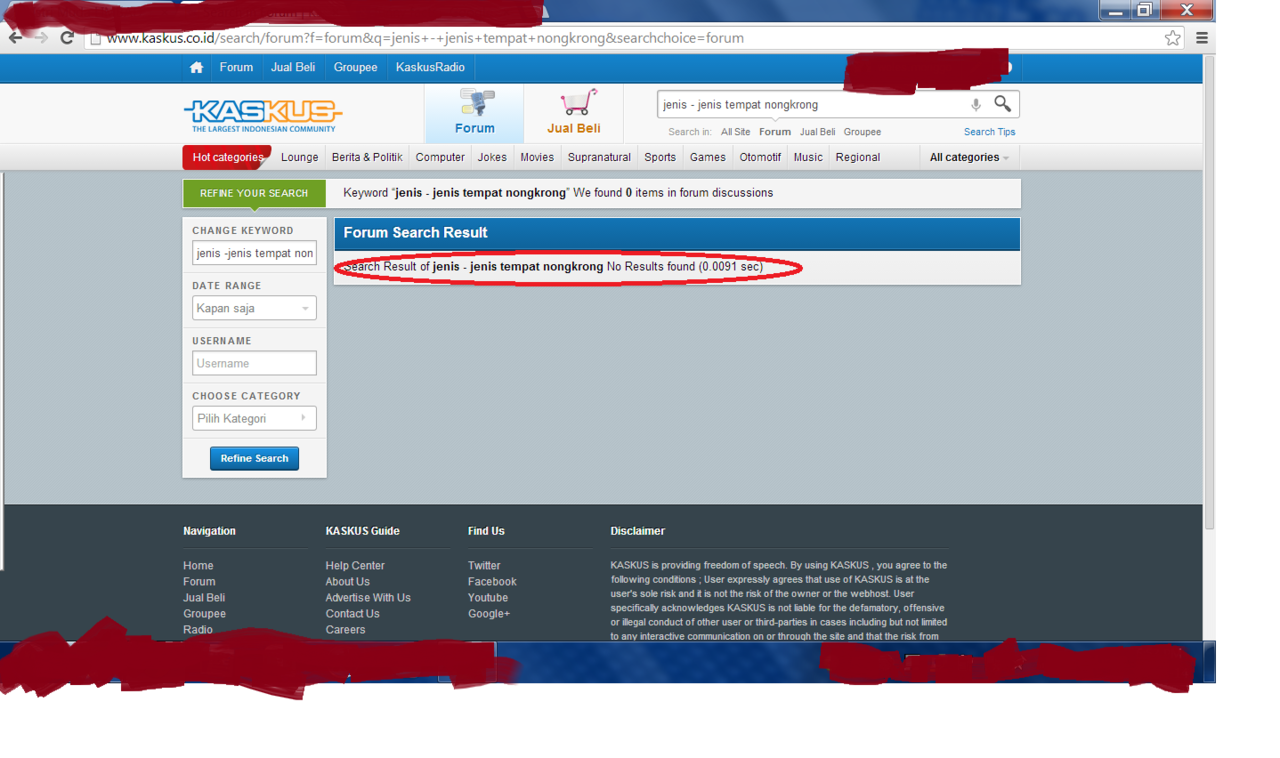This screenshot has width=1280, height=758.
Task: Open footer Jual Beli navigation link
Action: coord(204,598)
